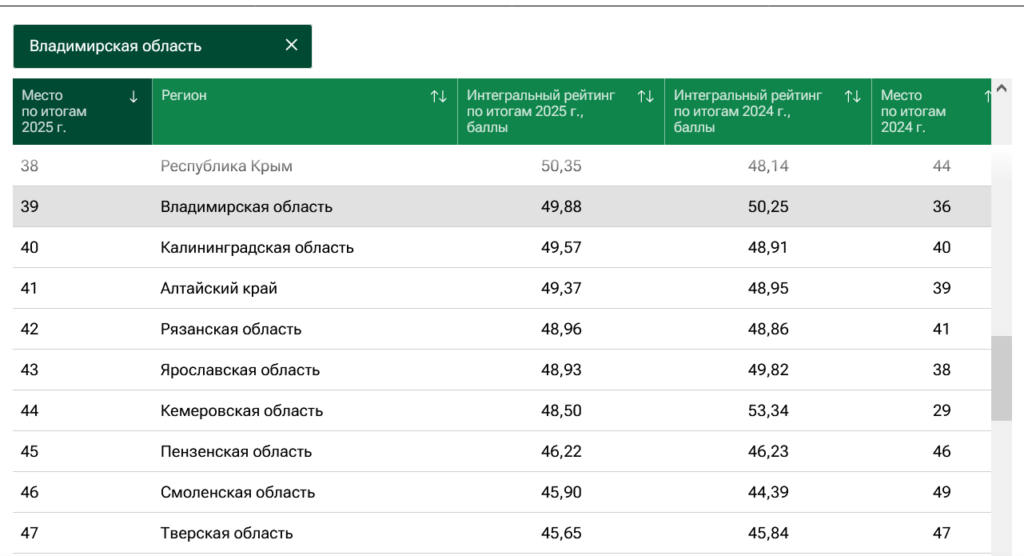1024x556 pixels.
Task: Click the Смоленская область region name
Action: pyautogui.click(x=238, y=492)
